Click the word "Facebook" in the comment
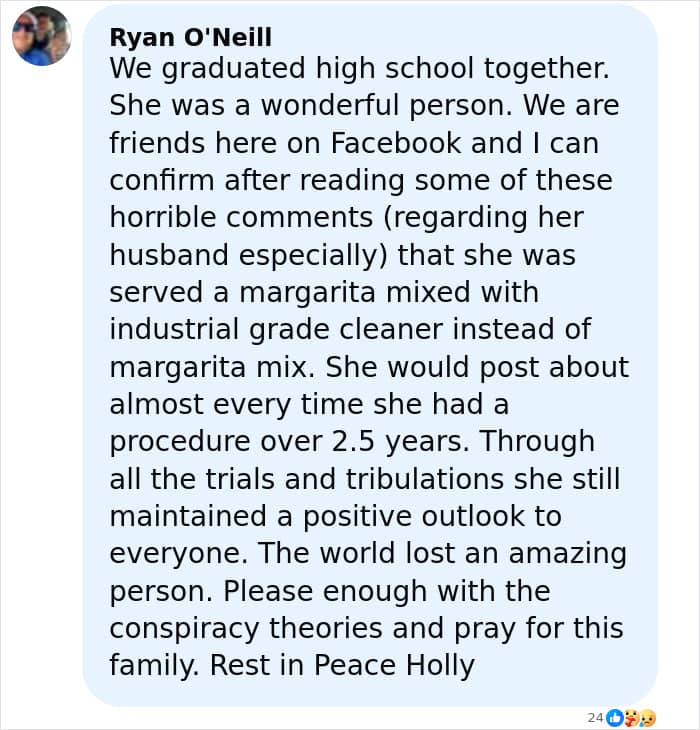700x730 pixels. (391, 142)
